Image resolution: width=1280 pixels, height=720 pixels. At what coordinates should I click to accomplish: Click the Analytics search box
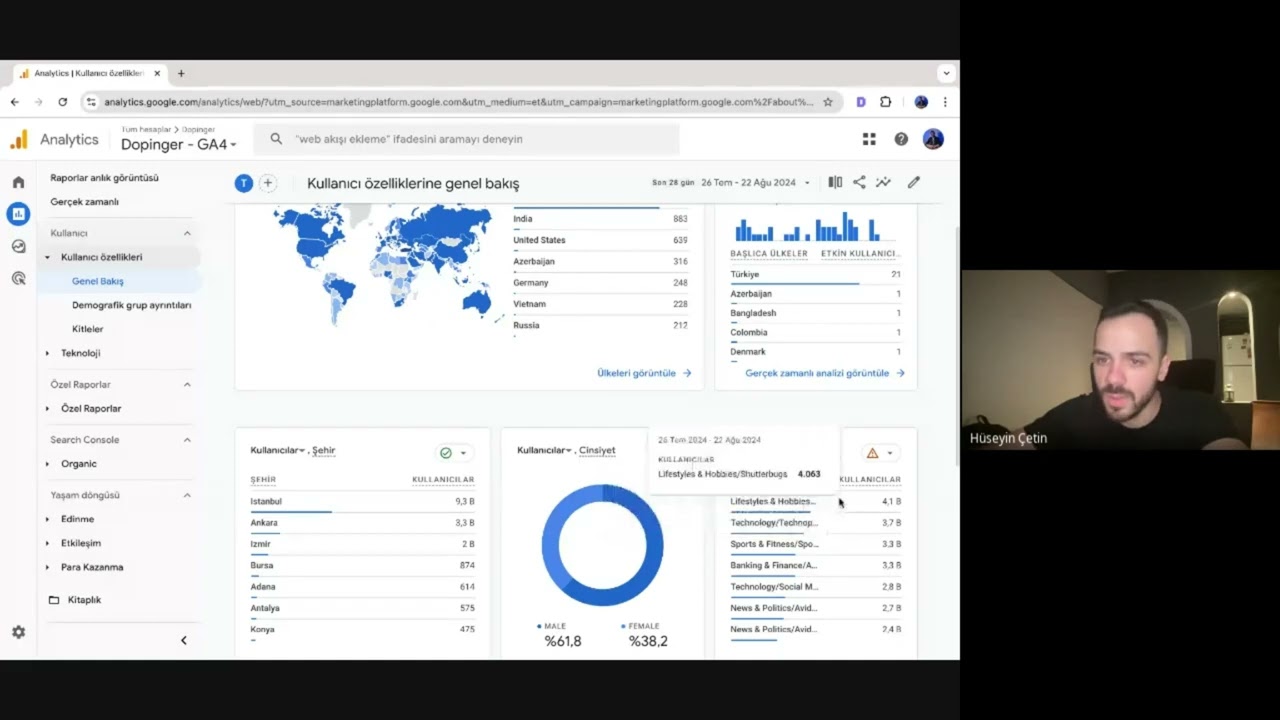click(x=467, y=139)
